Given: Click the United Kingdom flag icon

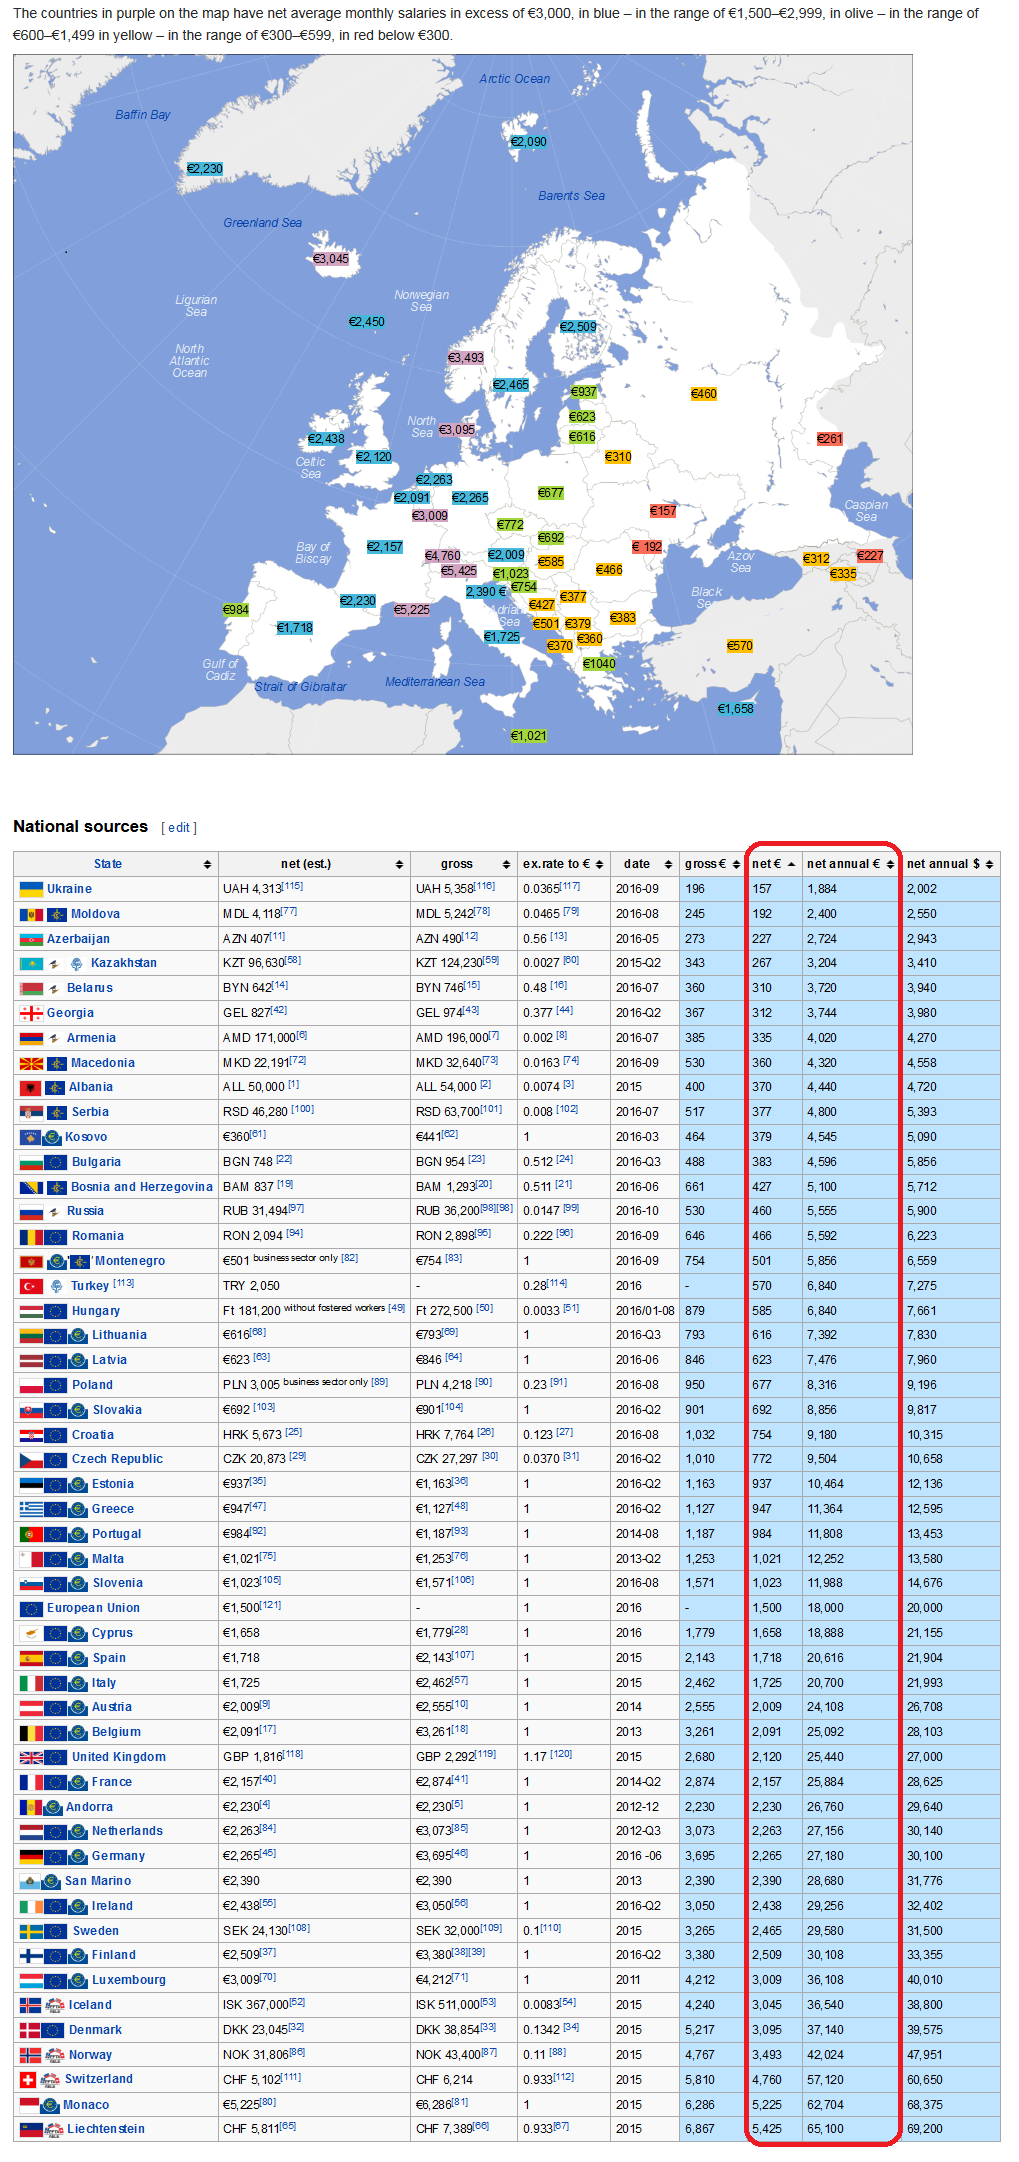Looking at the screenshot, I should [x=31, y=1758].
